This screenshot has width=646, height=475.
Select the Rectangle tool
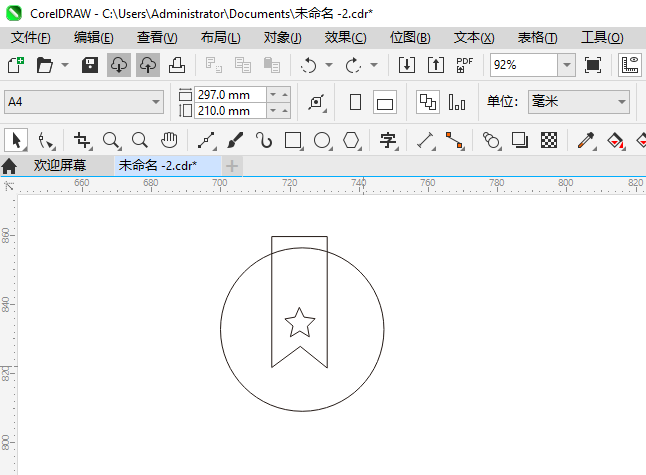pyautogui.click(x=294, y=140)
